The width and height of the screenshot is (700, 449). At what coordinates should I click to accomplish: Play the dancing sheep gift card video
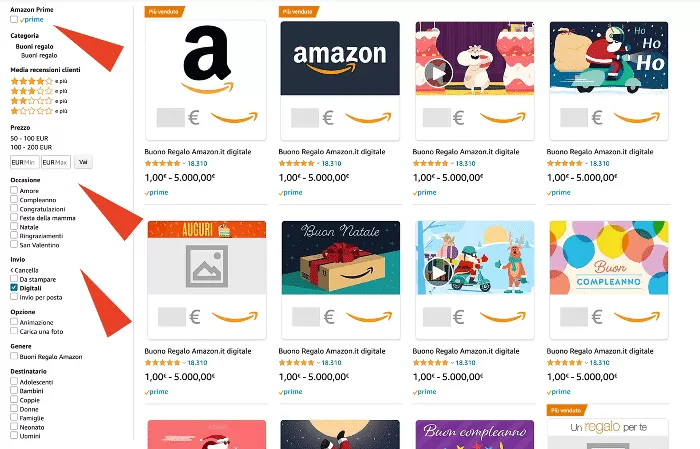tap(436, 73)
